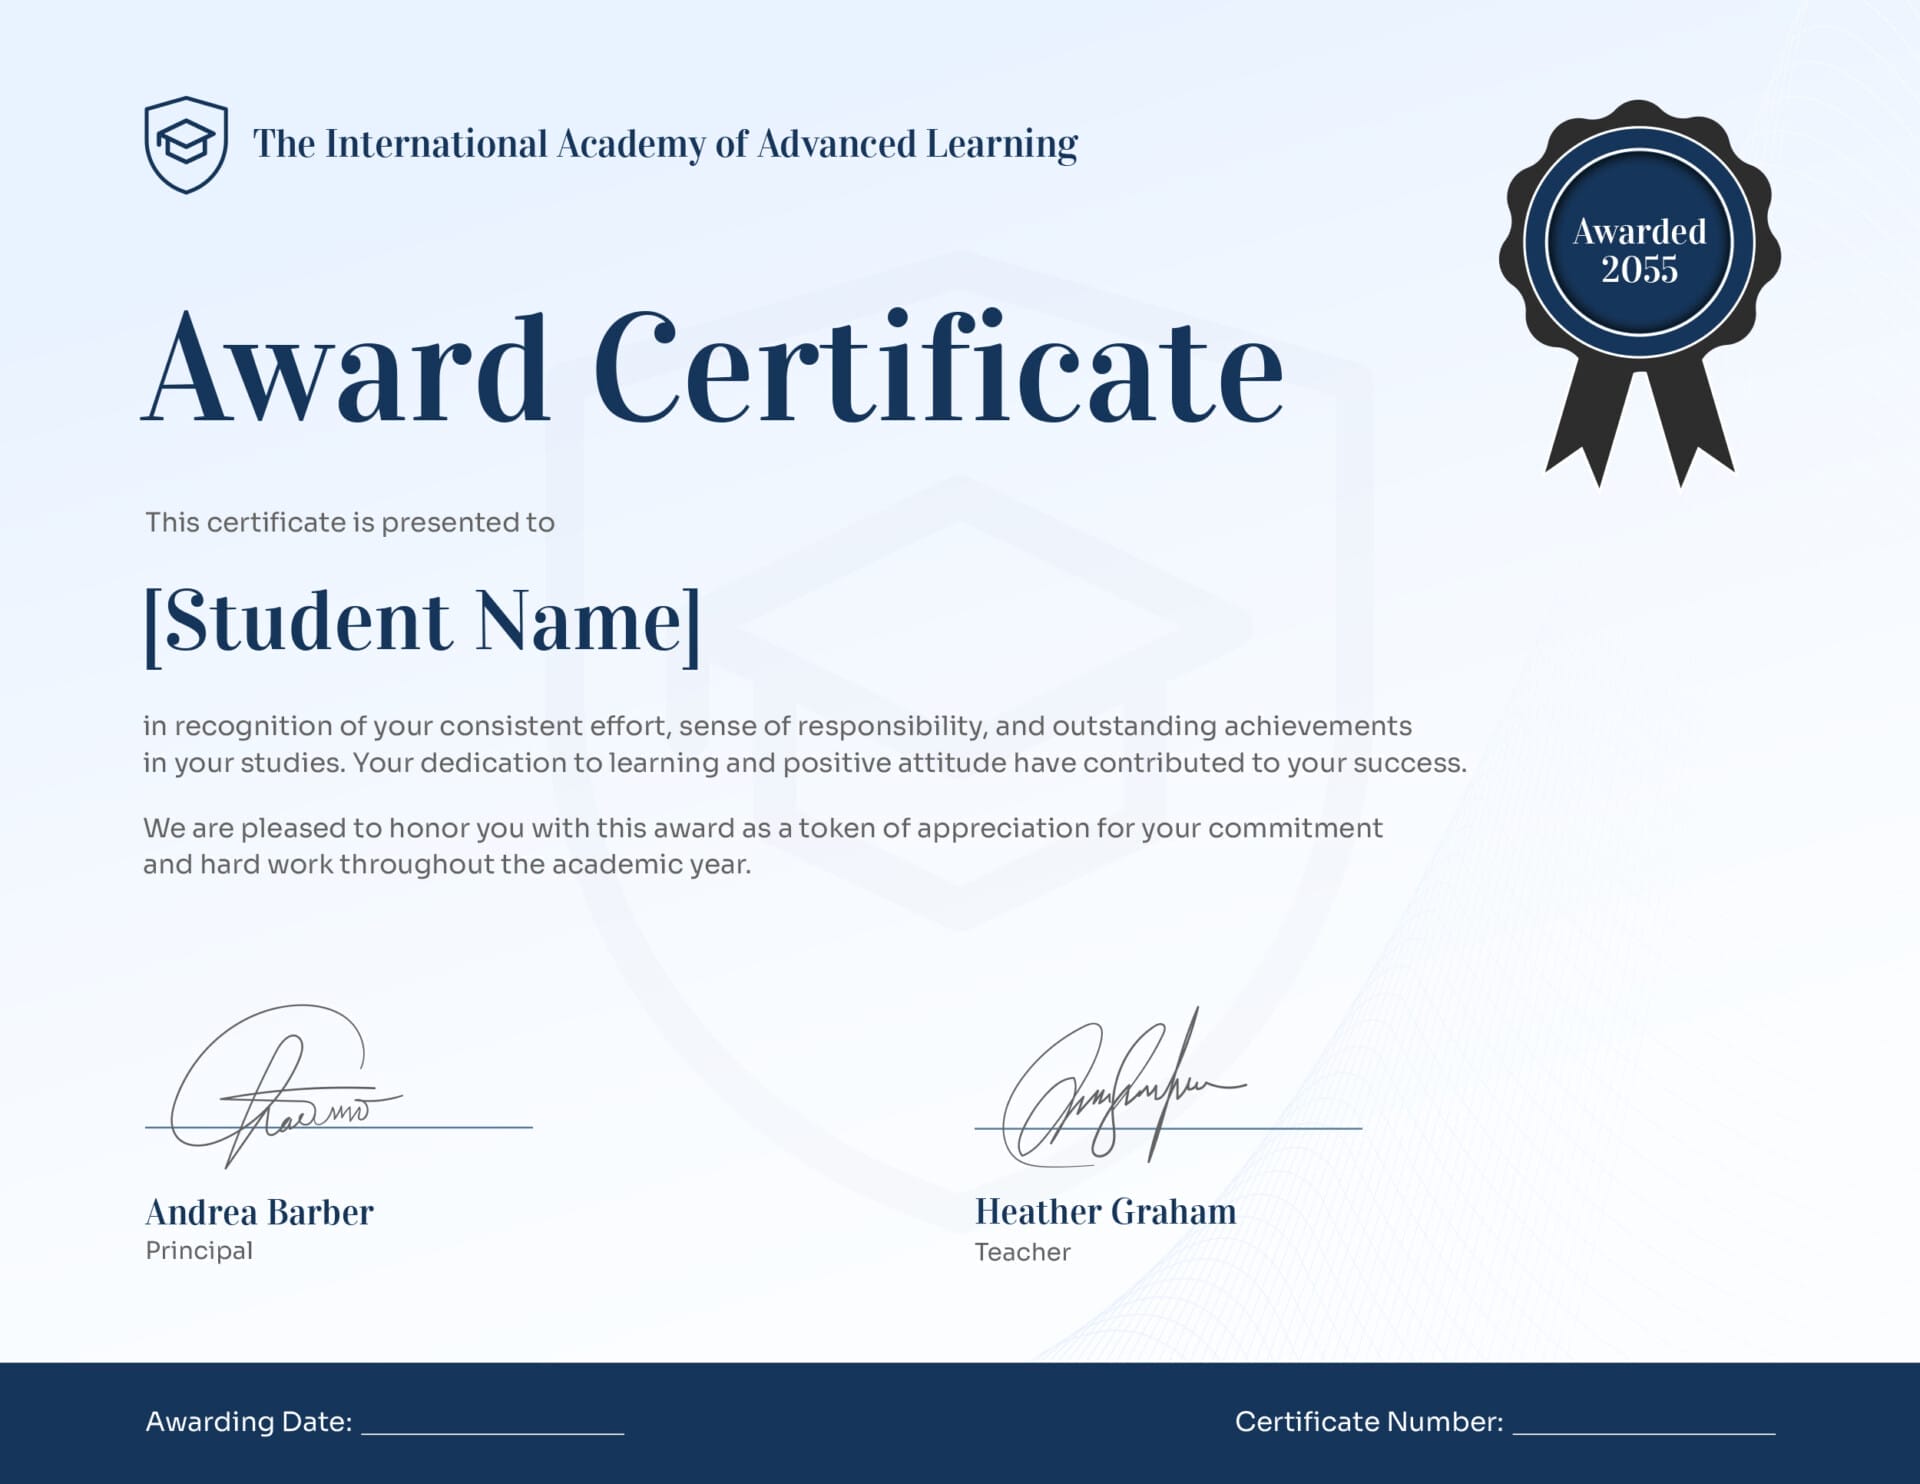Click the 'We are pleased to honor you' paragraph
Viewport: 1920px width, 1484px height.
point(762,846)
